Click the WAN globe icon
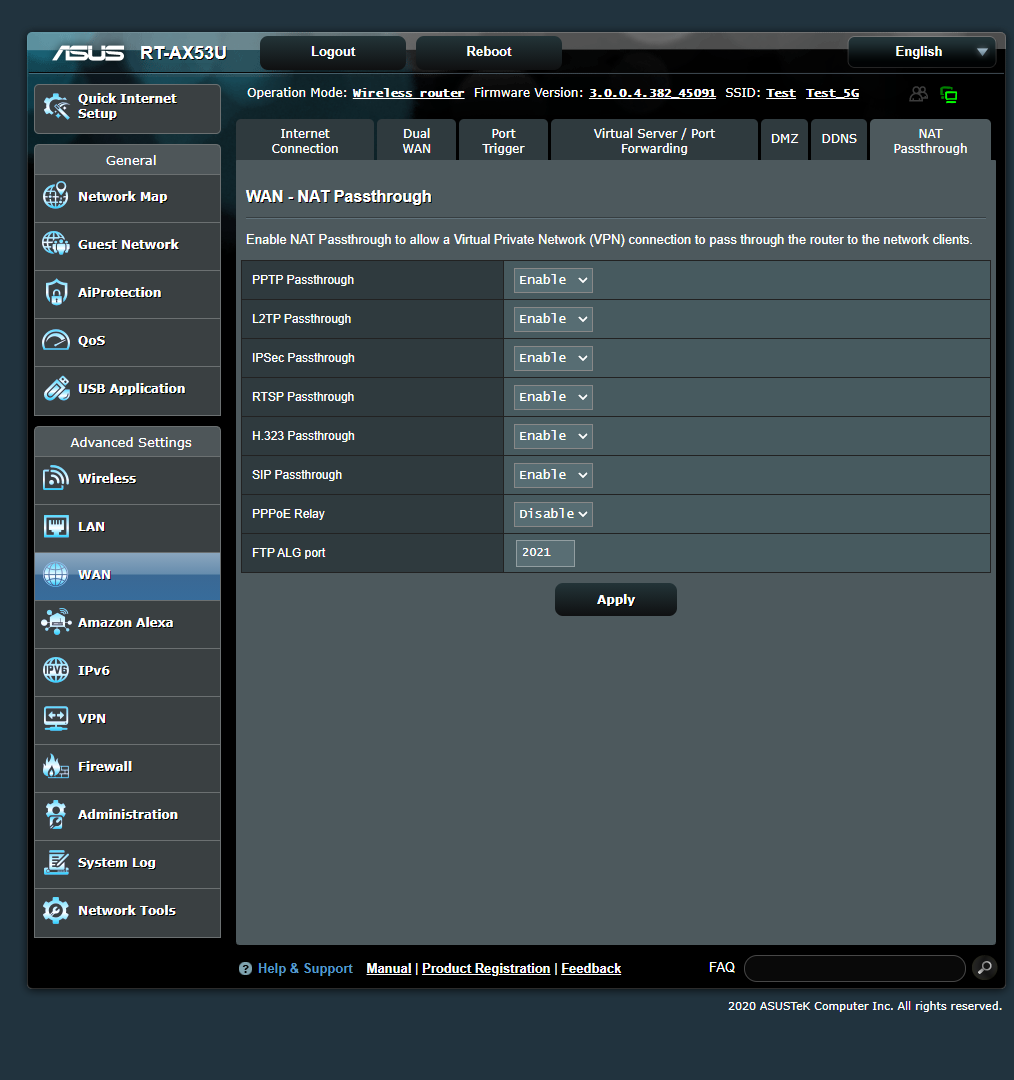This screenshot has height=1080, width=1014. 56,574
